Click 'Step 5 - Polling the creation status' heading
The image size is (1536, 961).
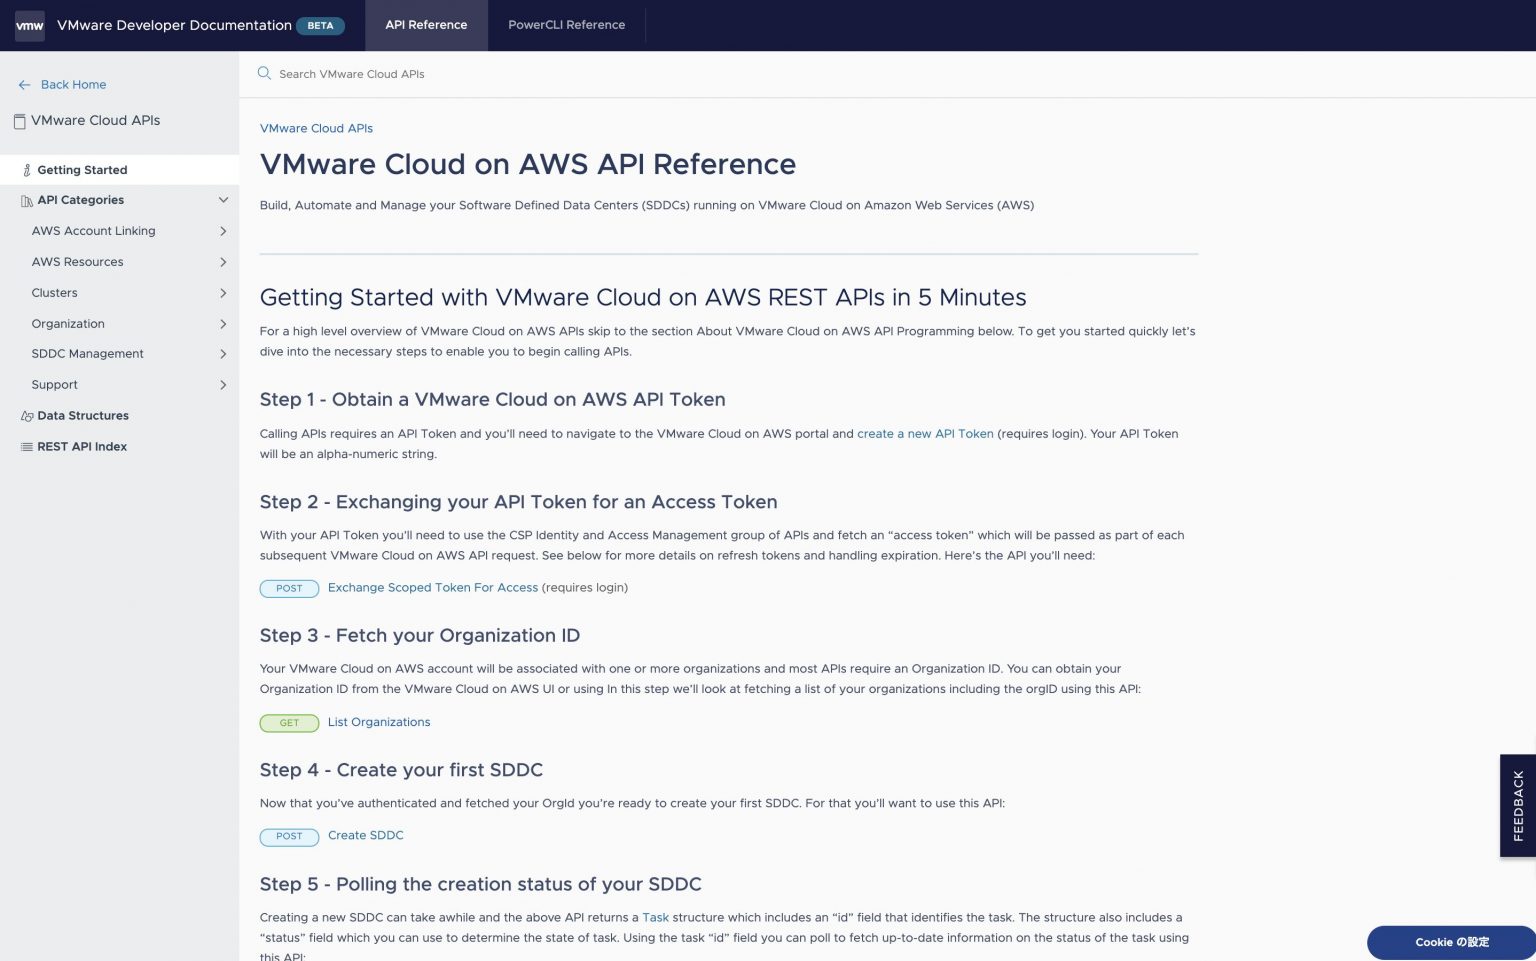click(481, 884)
